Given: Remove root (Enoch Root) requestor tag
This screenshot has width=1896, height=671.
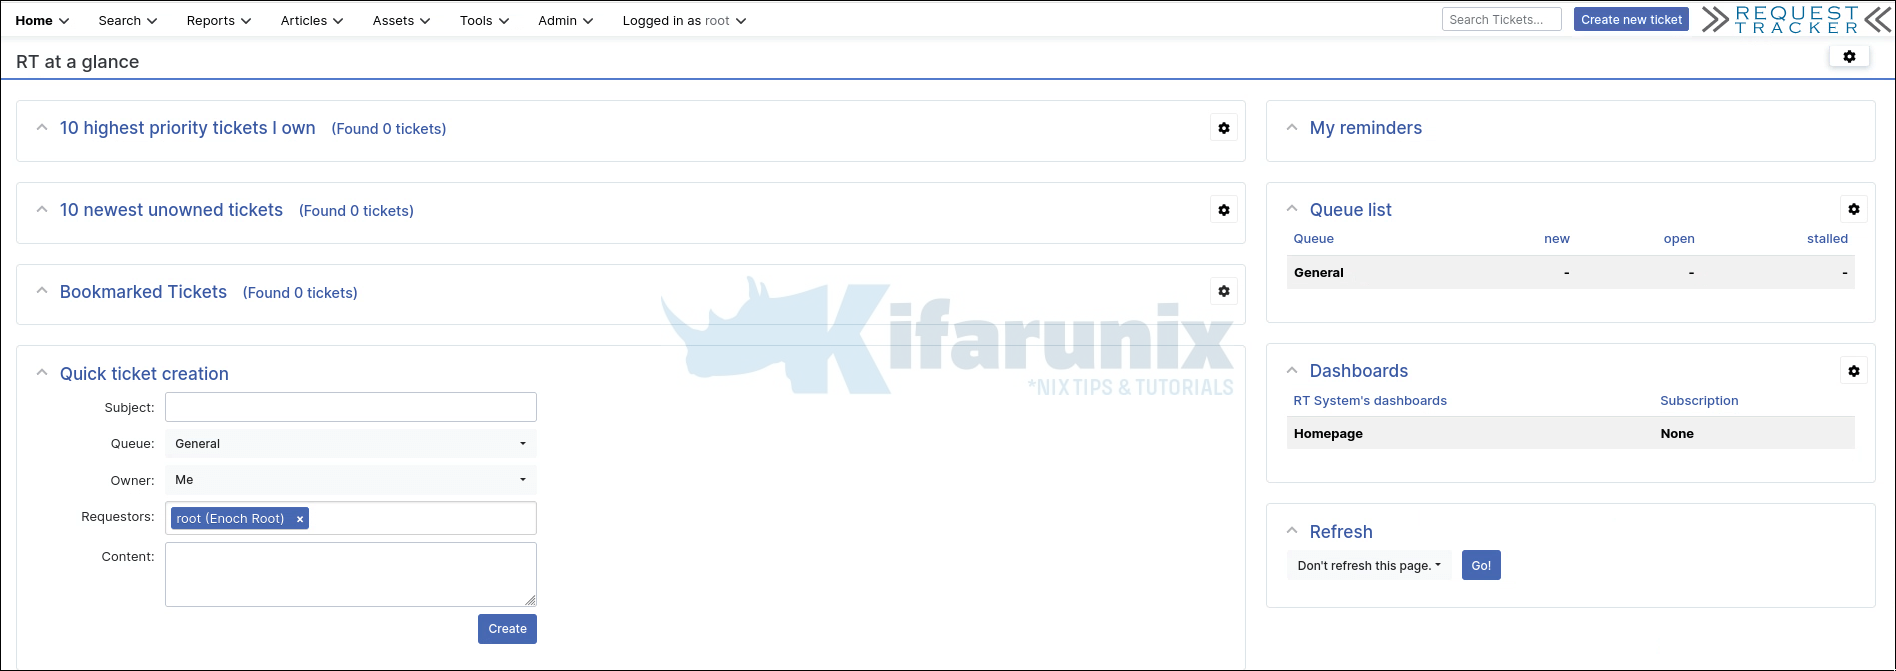Looking at the screenshot, I should tap(300, 519).
